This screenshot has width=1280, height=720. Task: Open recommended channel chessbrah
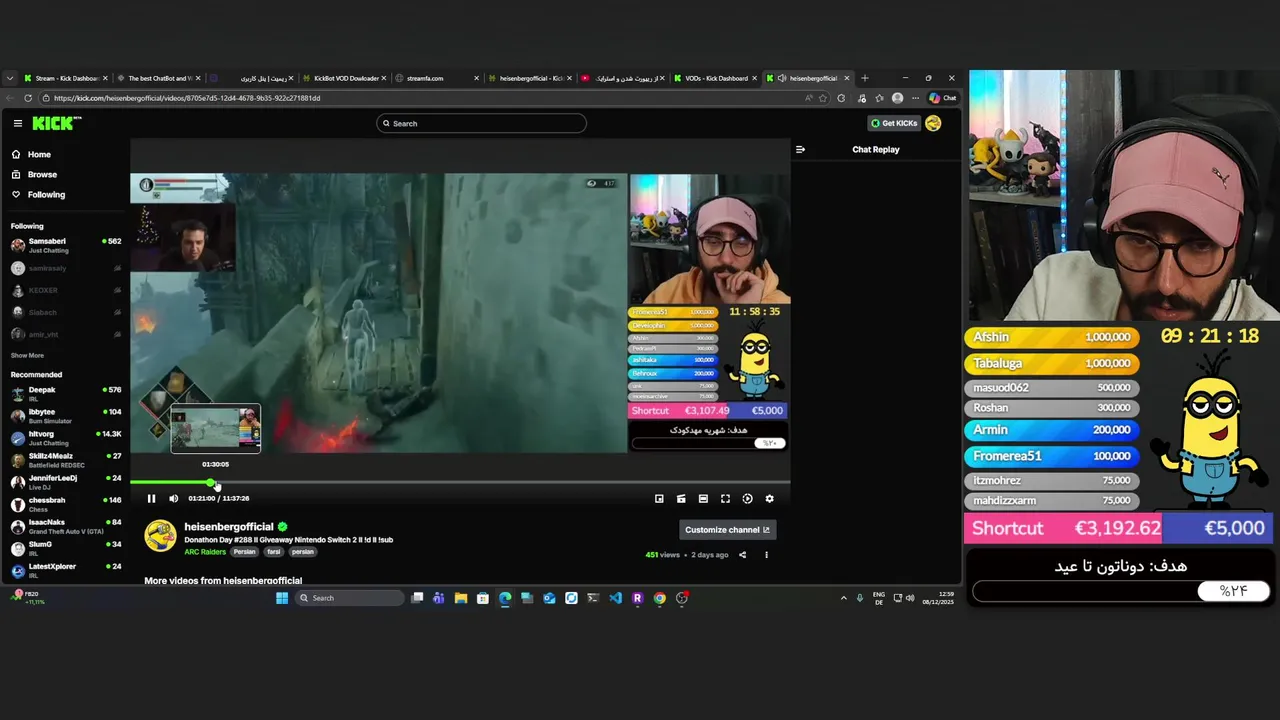tap(66, 503)
